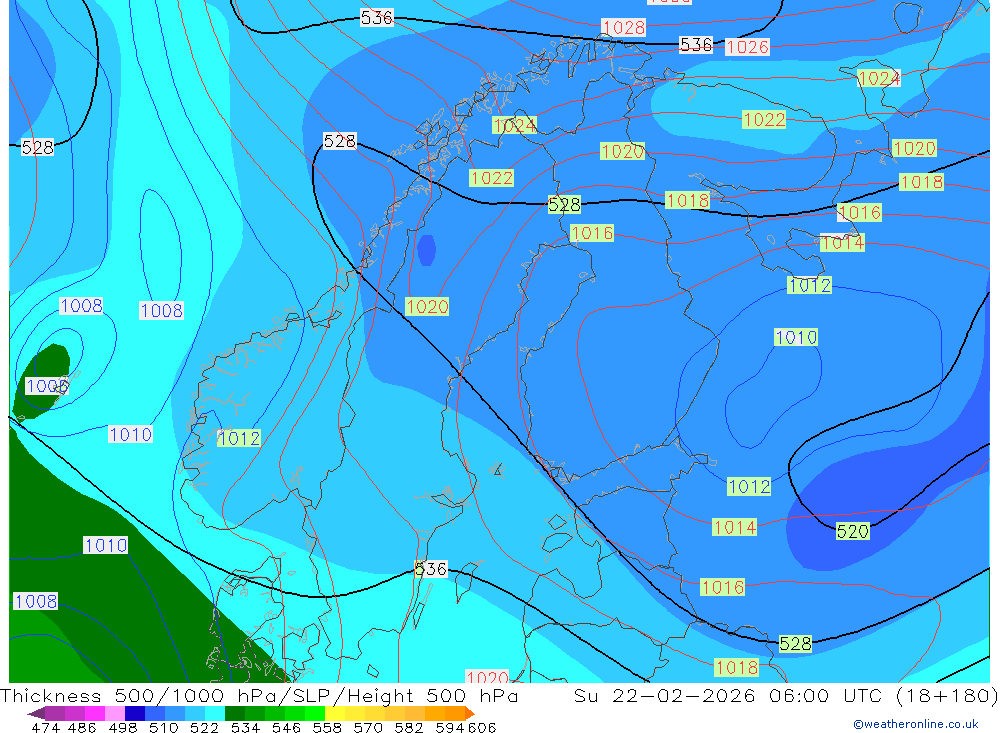Select the darkest green legend swatch above 534
1000x733 pixels.
point(235,713)
